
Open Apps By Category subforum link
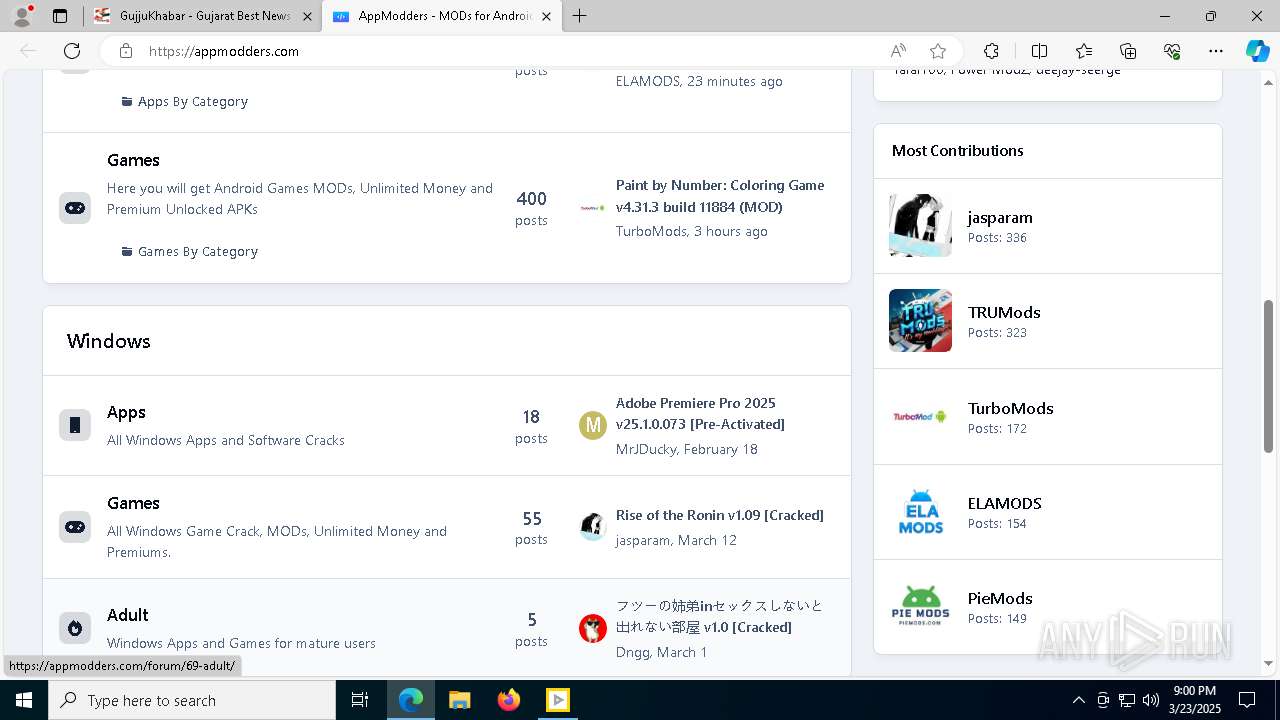coord(193,101)
